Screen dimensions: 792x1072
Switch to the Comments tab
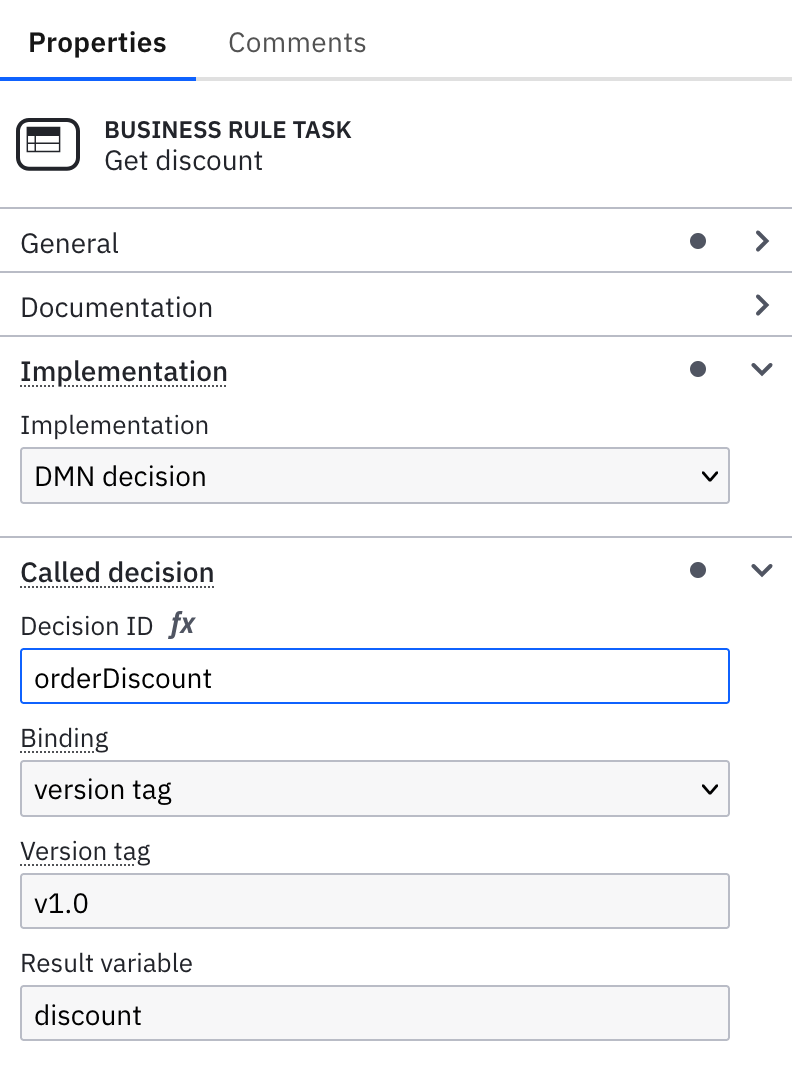click(x=297, y=42)
